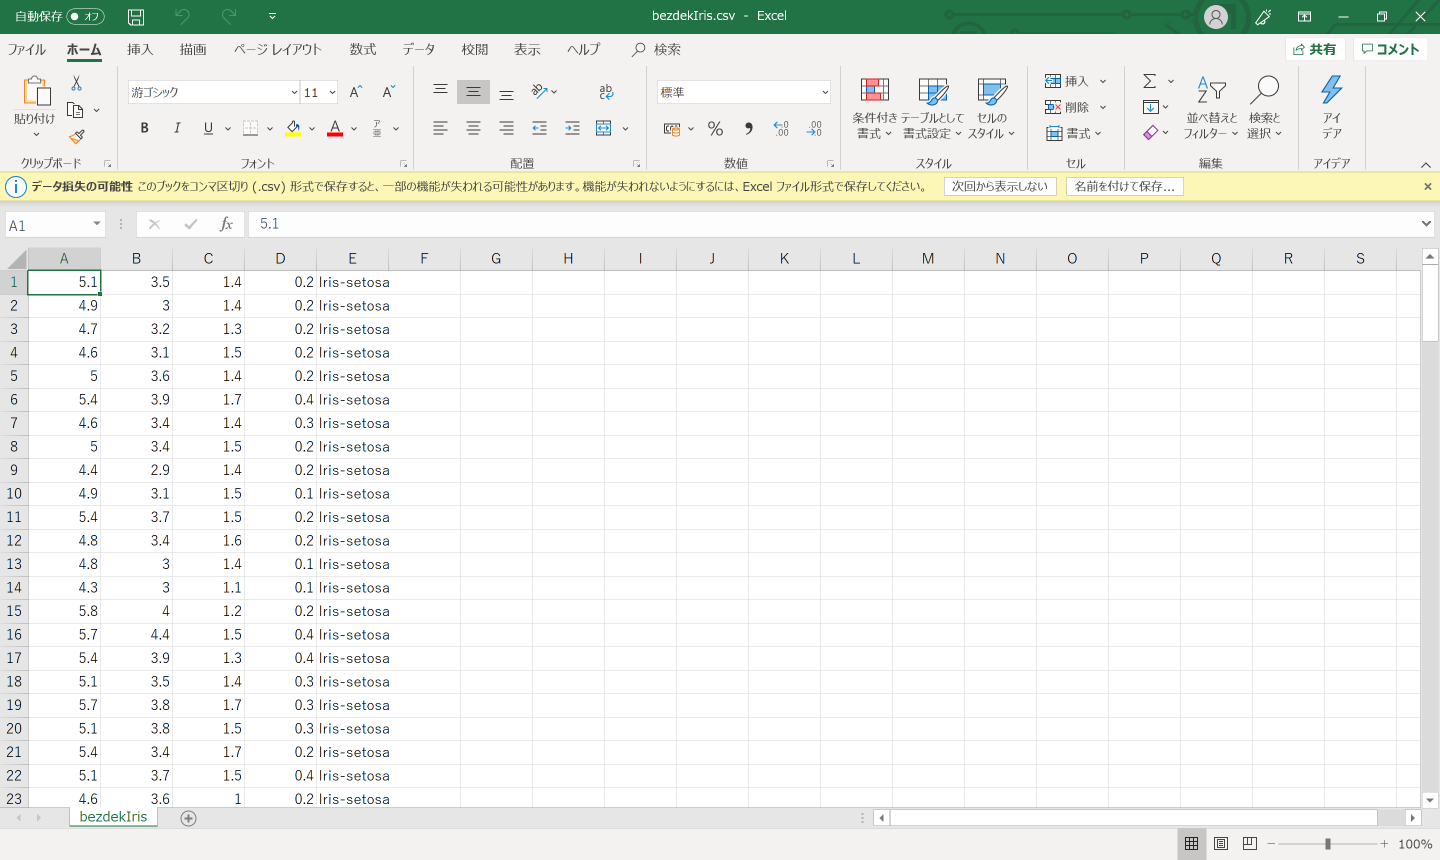The height and width of the screenshot is (860, 1440).
Task: Toggle Align Right for cells
Action: (x=506, y=128)
